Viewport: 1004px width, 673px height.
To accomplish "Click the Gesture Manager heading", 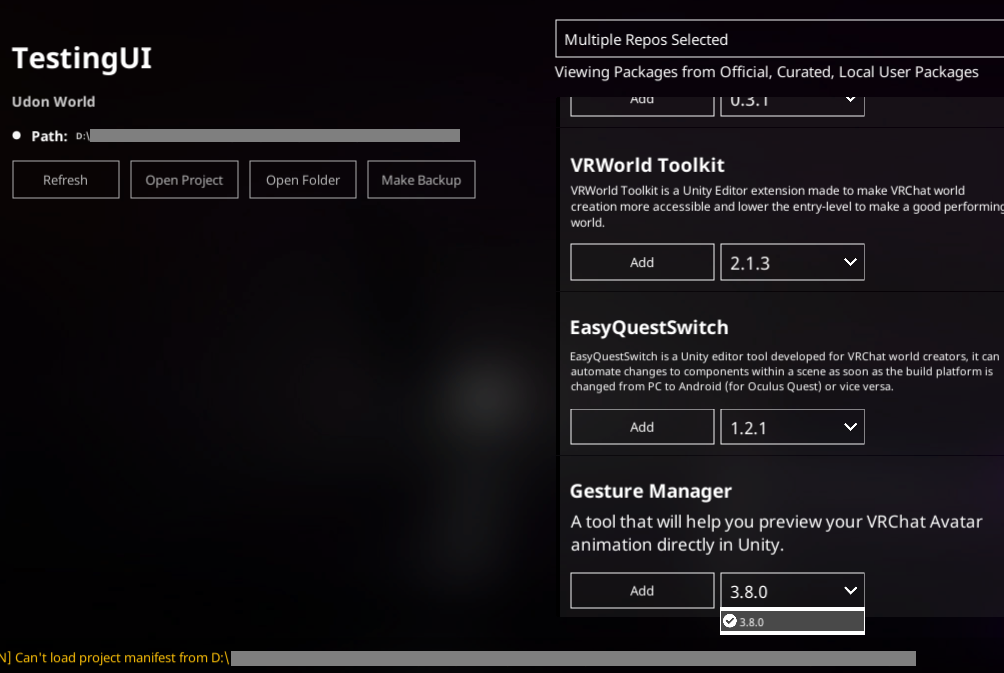I will [651, 491].
